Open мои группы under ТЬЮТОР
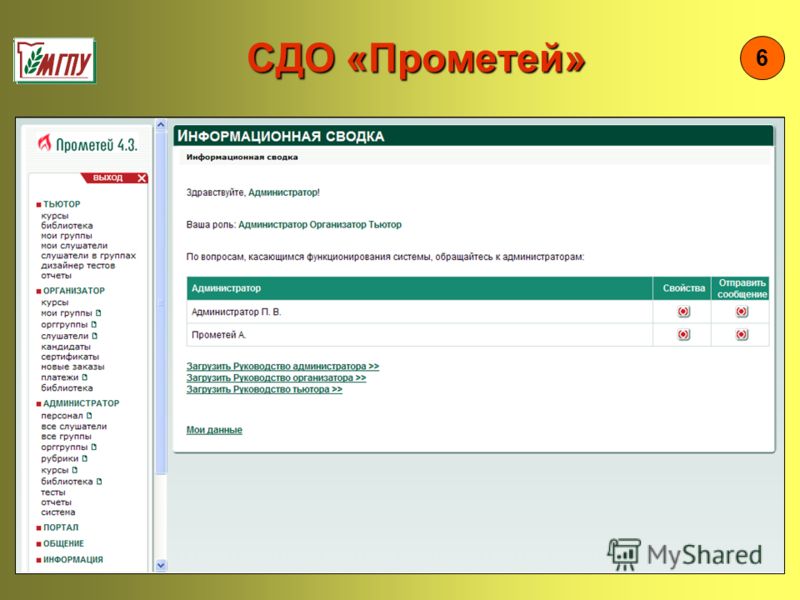The height and width of the screenshot is (600, 800). point(66,236)
